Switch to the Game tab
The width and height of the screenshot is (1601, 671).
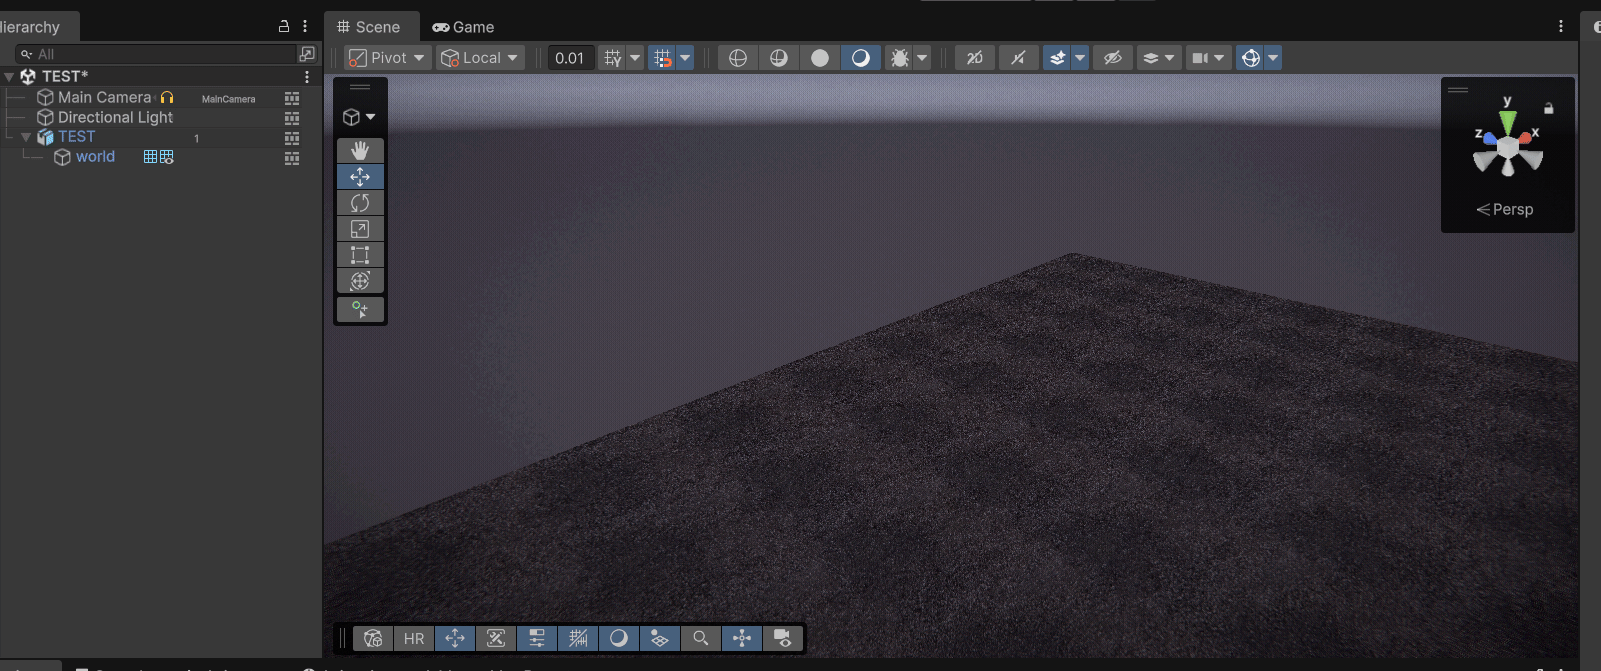[463, 27]
